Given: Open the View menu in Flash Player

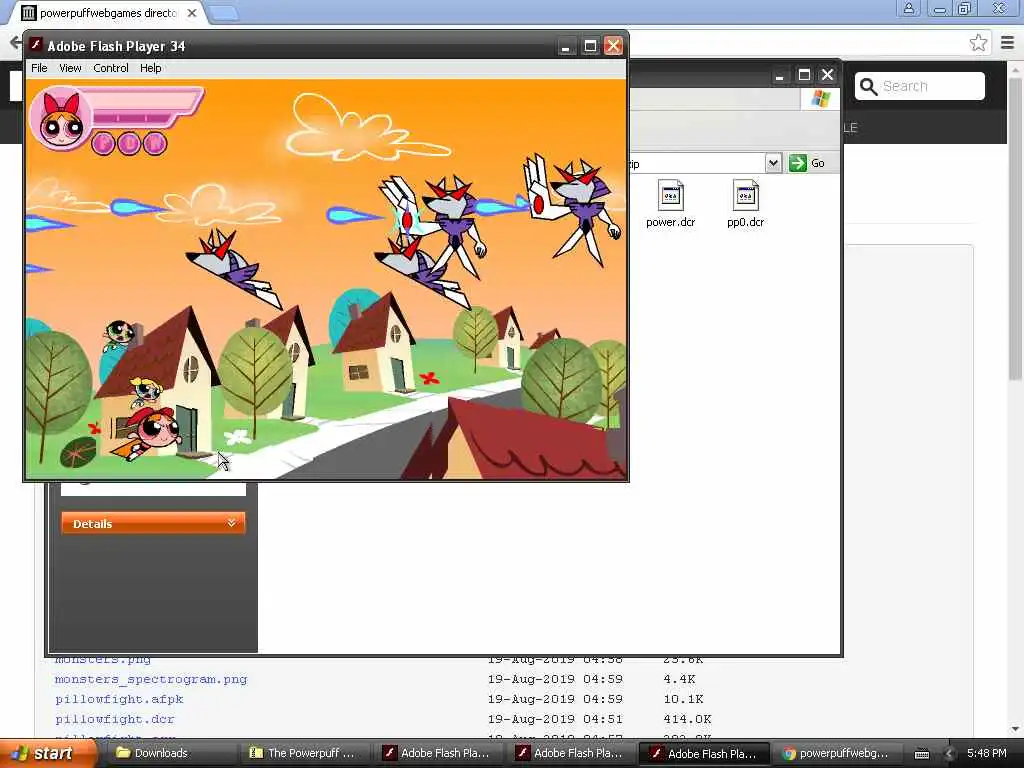Looking at the screenshot, I should tap(70, 68).
